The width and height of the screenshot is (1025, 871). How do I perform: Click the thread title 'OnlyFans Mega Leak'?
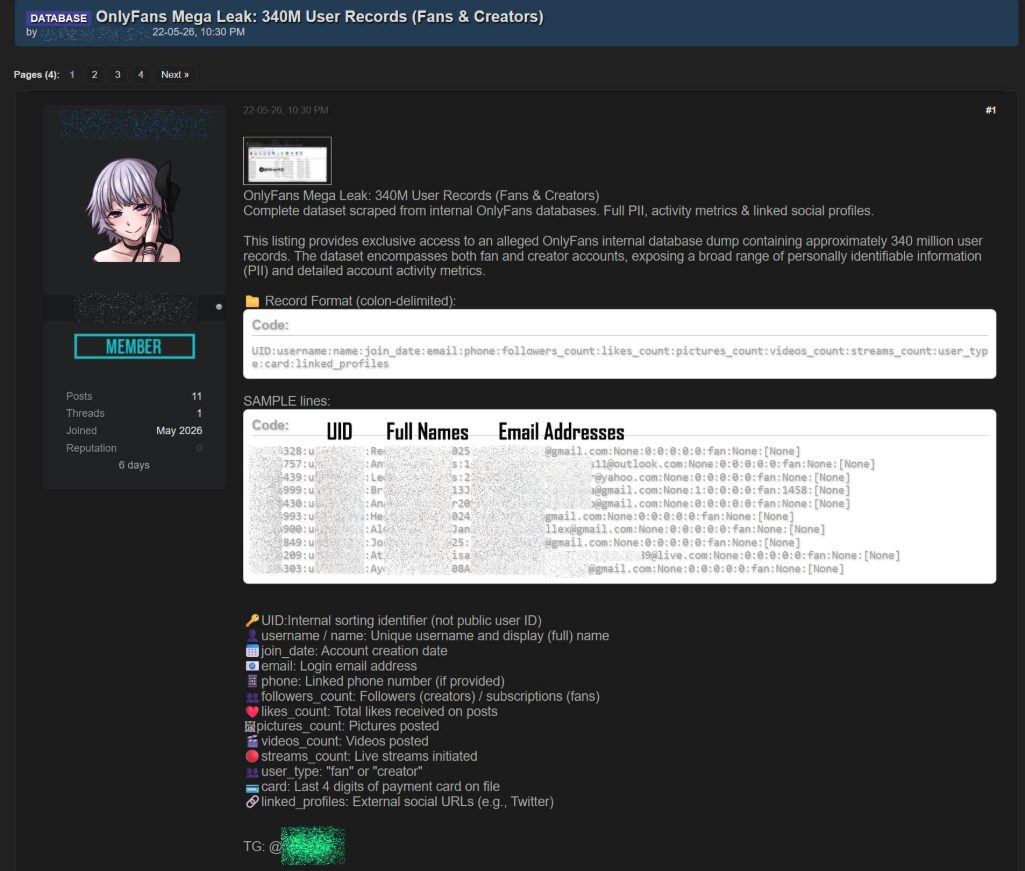320,17
